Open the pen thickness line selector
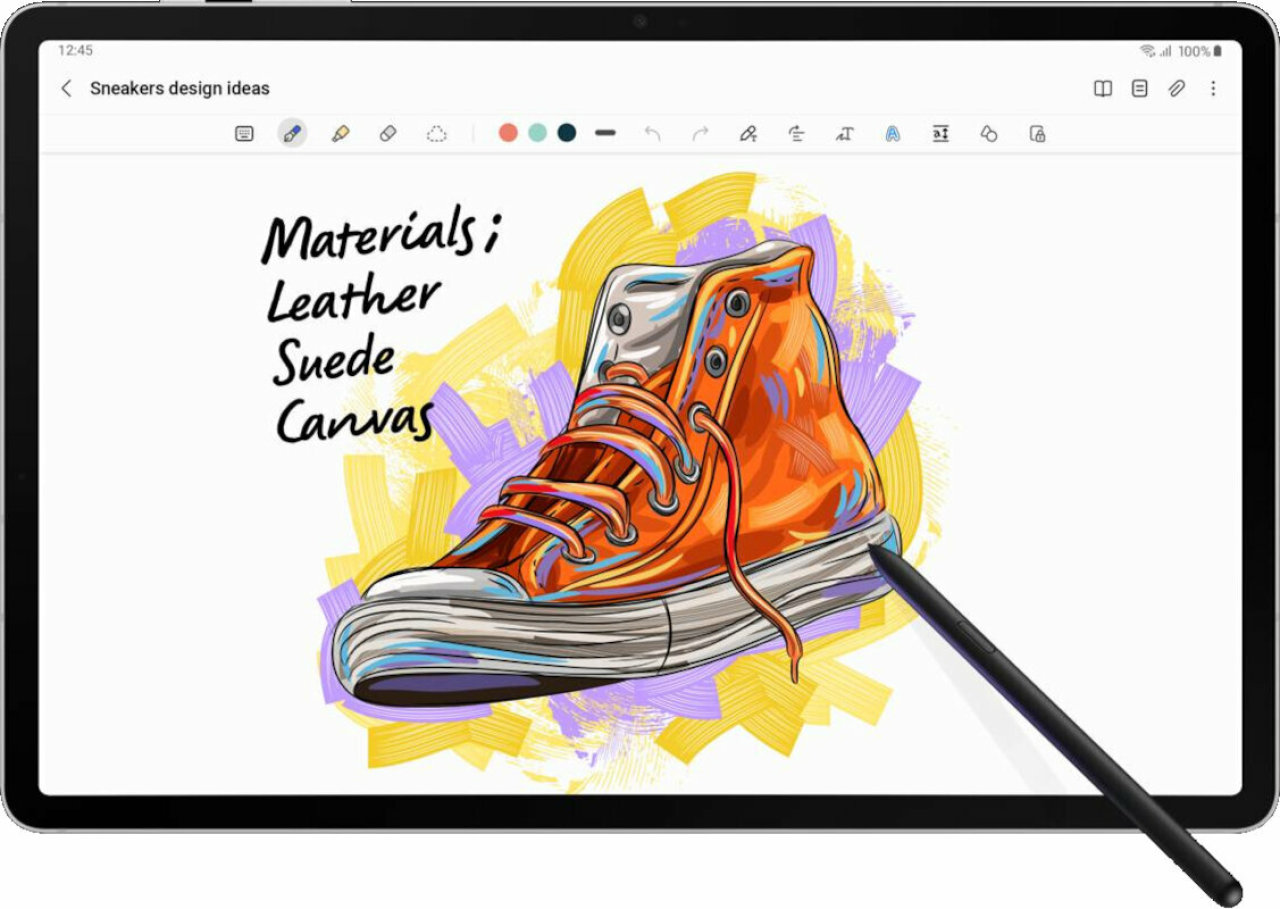Viewport: 1280px width, 909px height. [605, 133]
